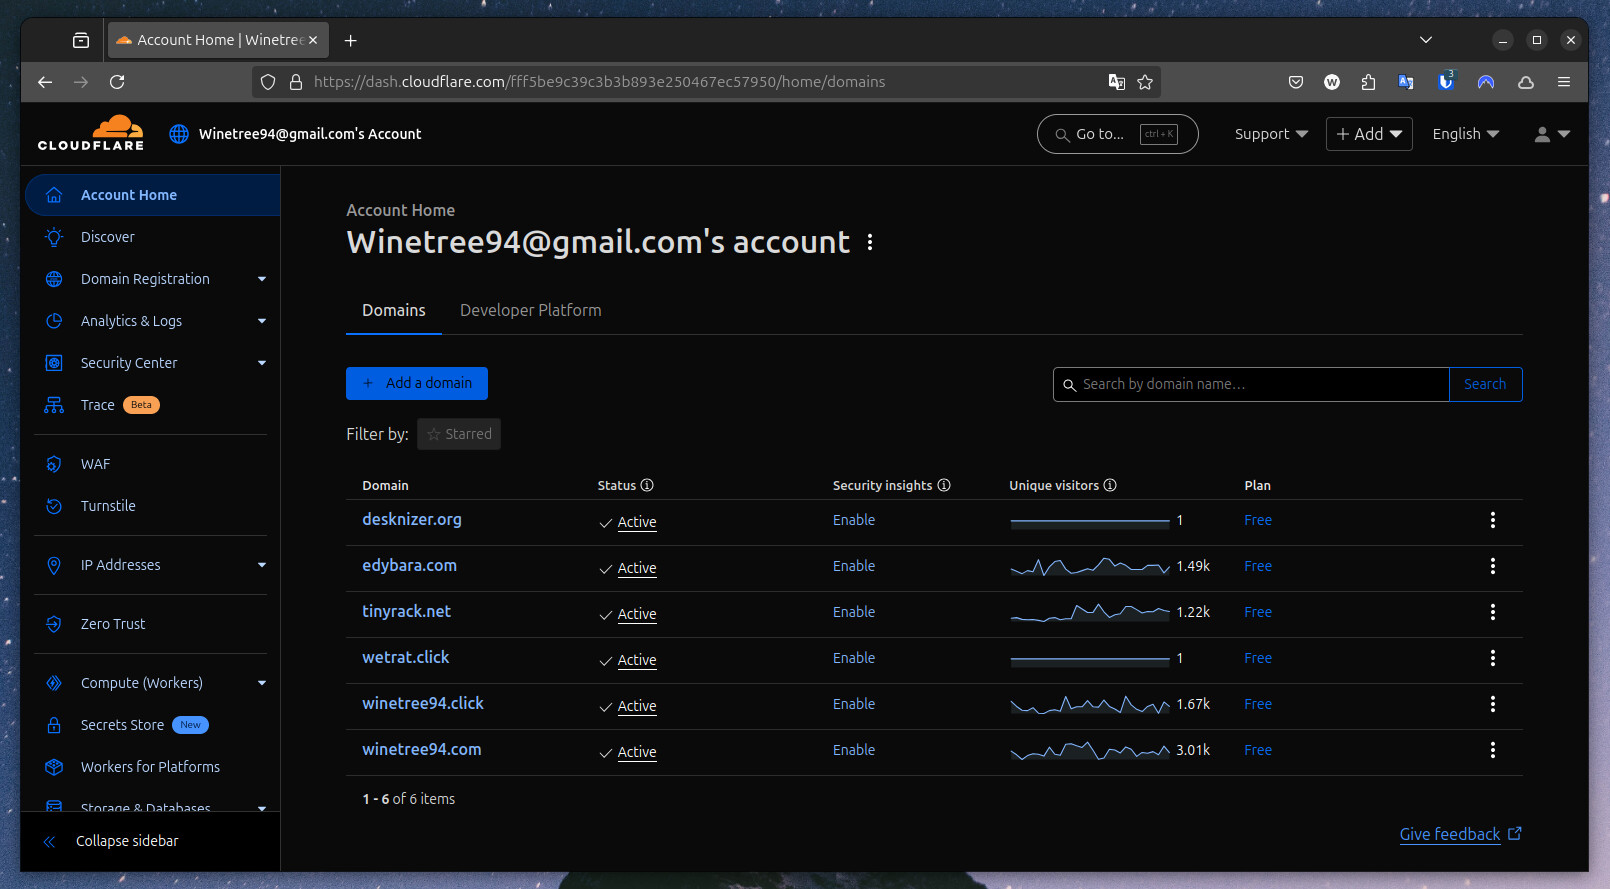Open actions menu for tinyrack.net row
This screenshot has height=889, width=1610.
(x=1493, y=612)
